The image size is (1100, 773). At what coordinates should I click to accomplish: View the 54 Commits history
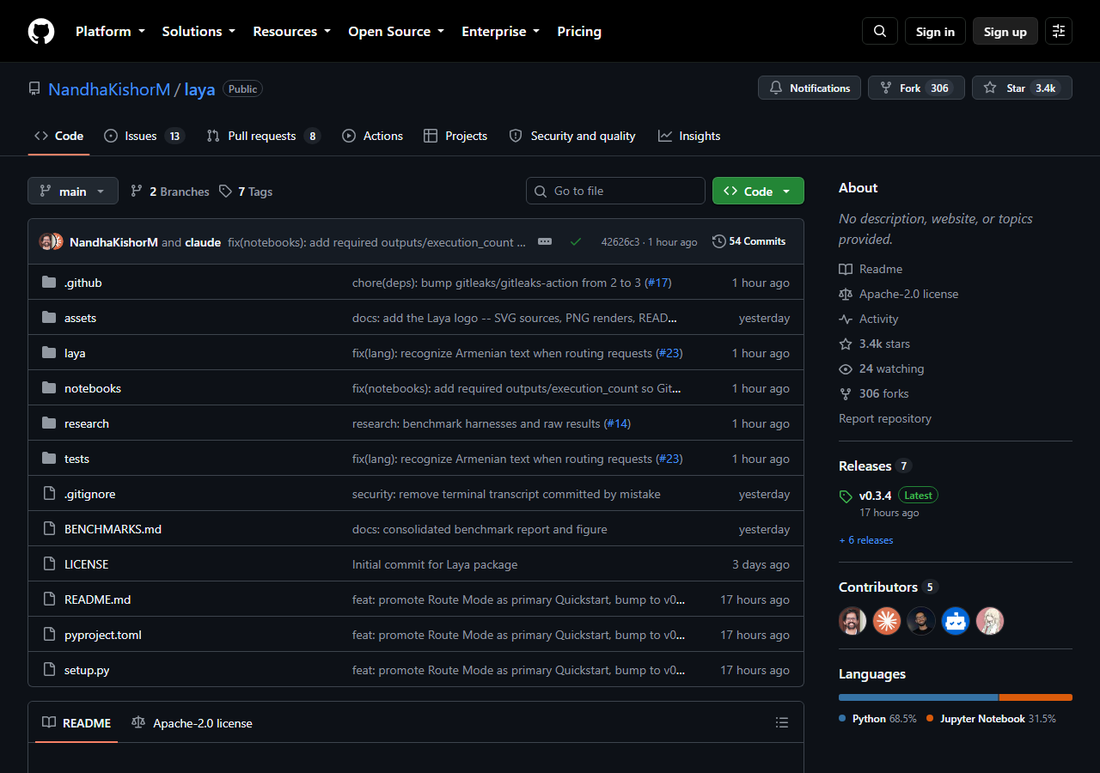[749, 241]
